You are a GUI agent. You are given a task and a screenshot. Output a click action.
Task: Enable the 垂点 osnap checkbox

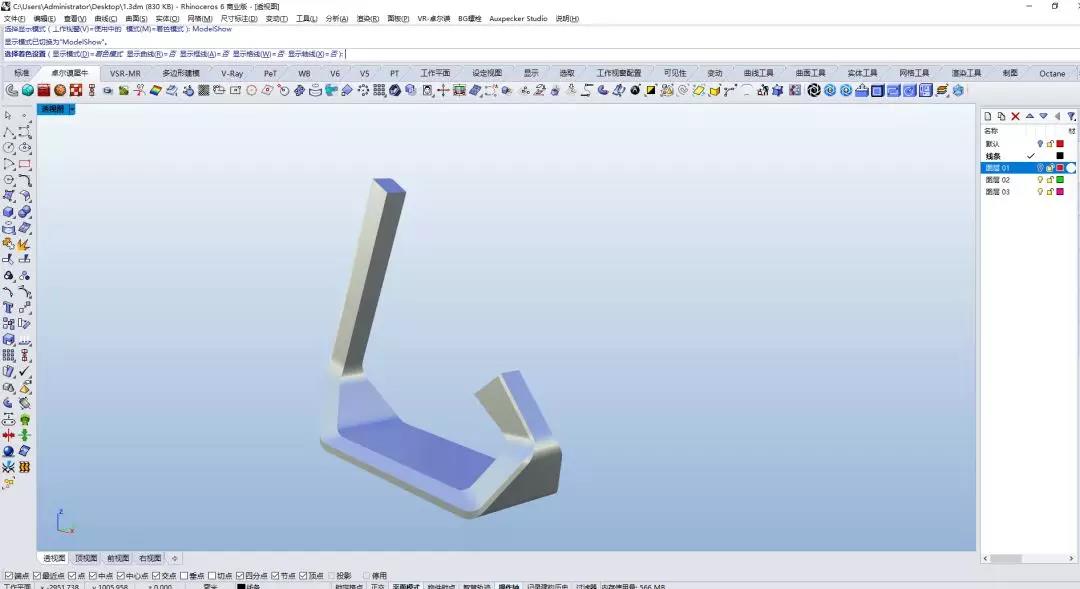(x=184, y=576)
